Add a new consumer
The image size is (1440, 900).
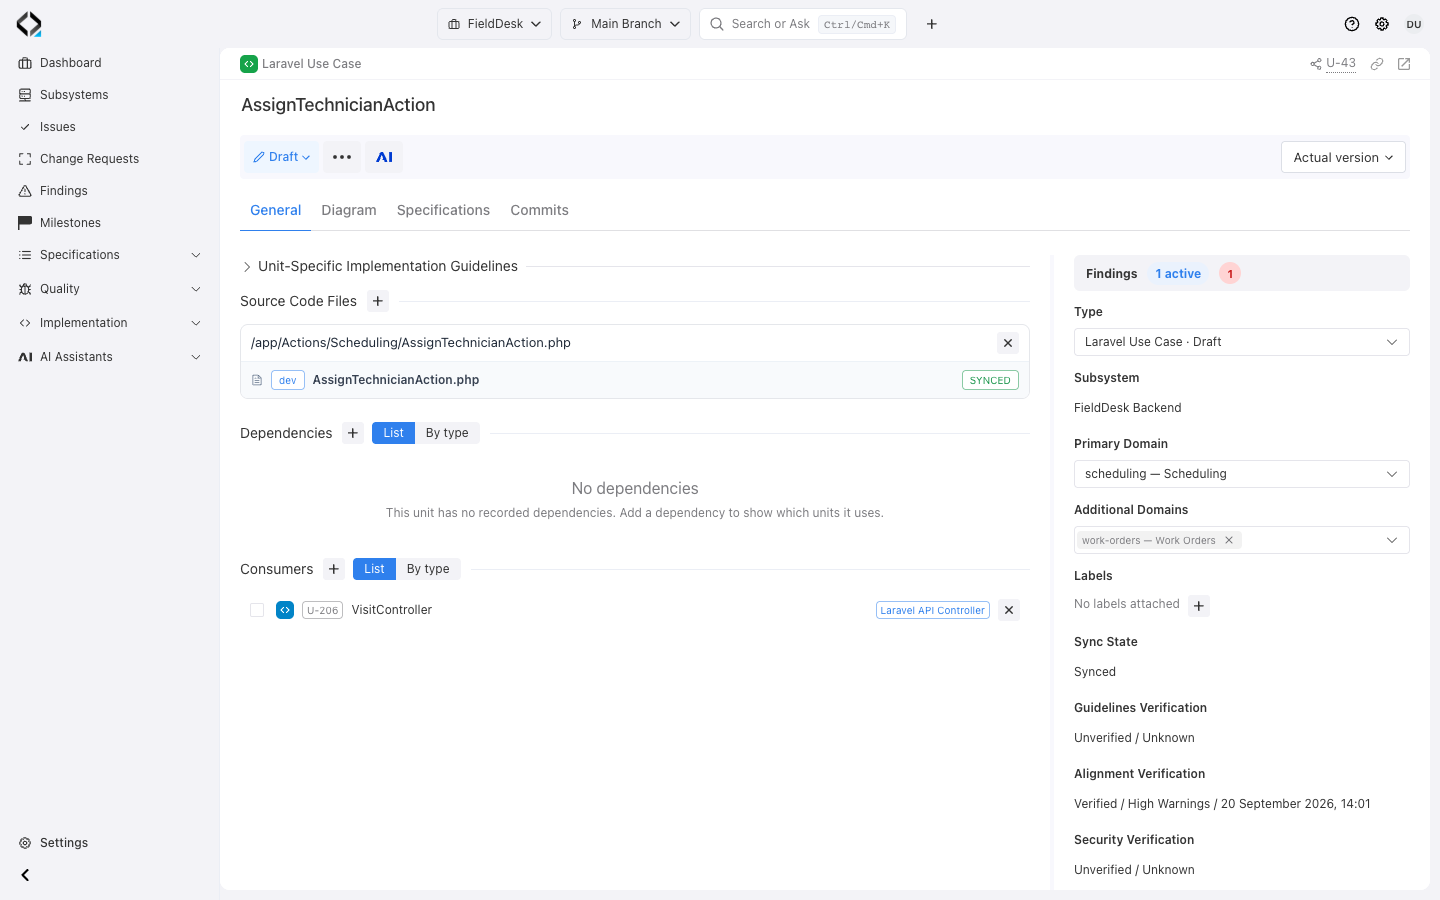click(x=334, y=569)
